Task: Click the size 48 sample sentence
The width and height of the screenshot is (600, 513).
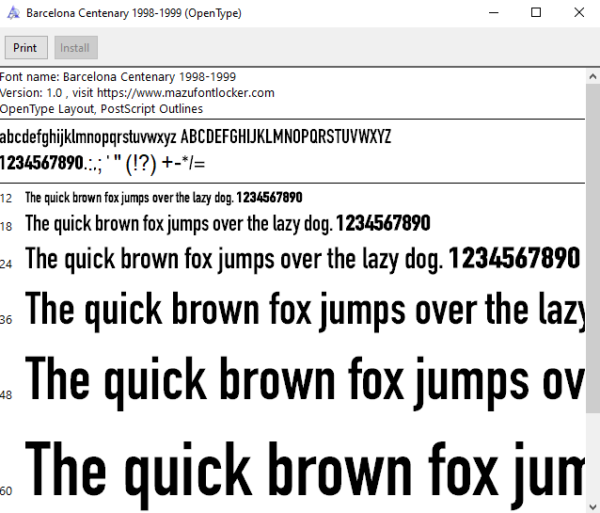Action: [305, 383]
